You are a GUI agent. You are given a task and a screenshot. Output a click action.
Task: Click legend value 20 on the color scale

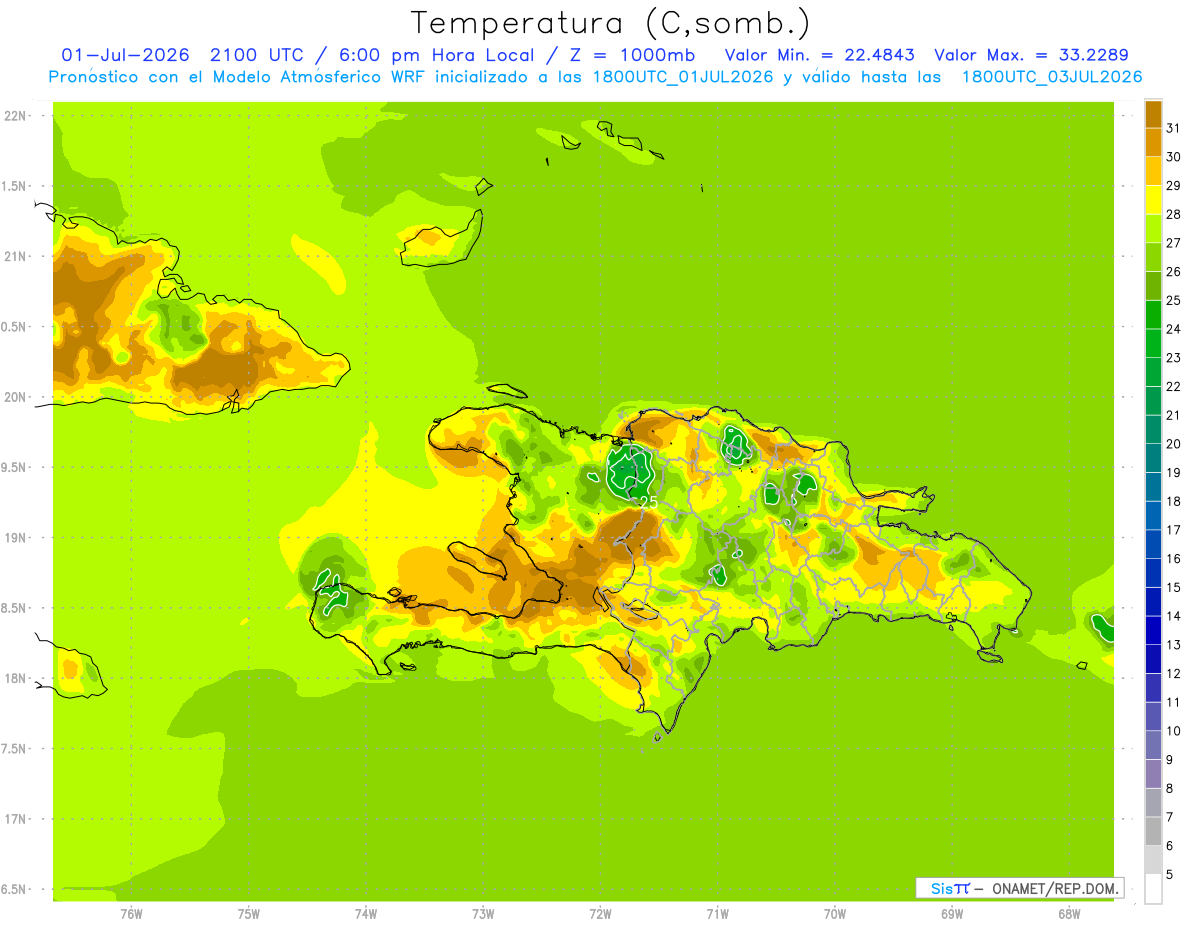coord(1174,444)
